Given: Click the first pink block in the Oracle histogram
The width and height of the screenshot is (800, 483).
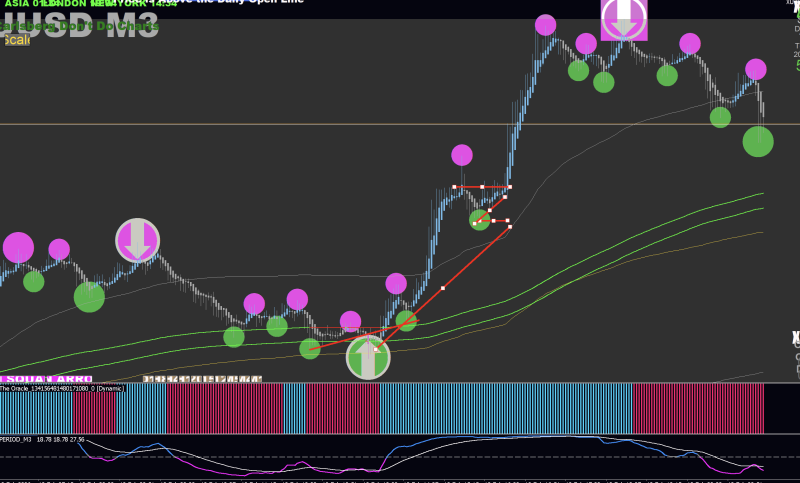Looking at the screenshot, I should coord(94,409).
